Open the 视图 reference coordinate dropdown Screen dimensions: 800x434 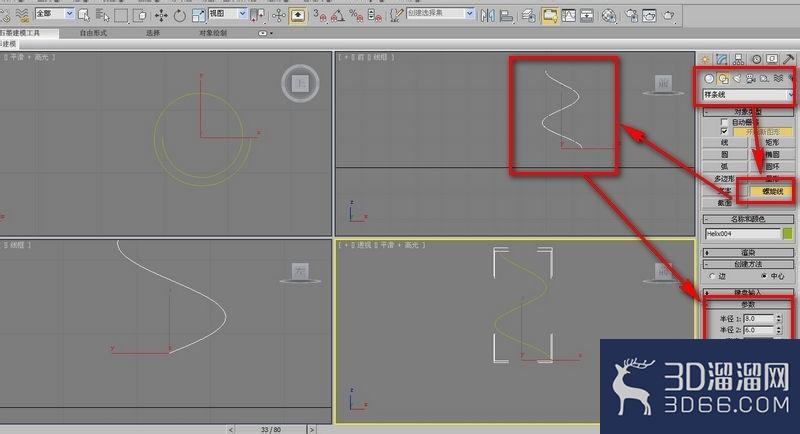(228, 14)
